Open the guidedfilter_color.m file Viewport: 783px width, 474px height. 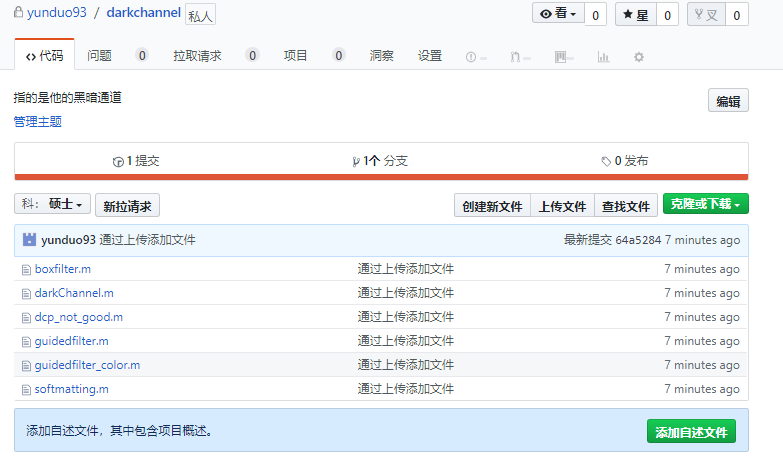[87, 365]
